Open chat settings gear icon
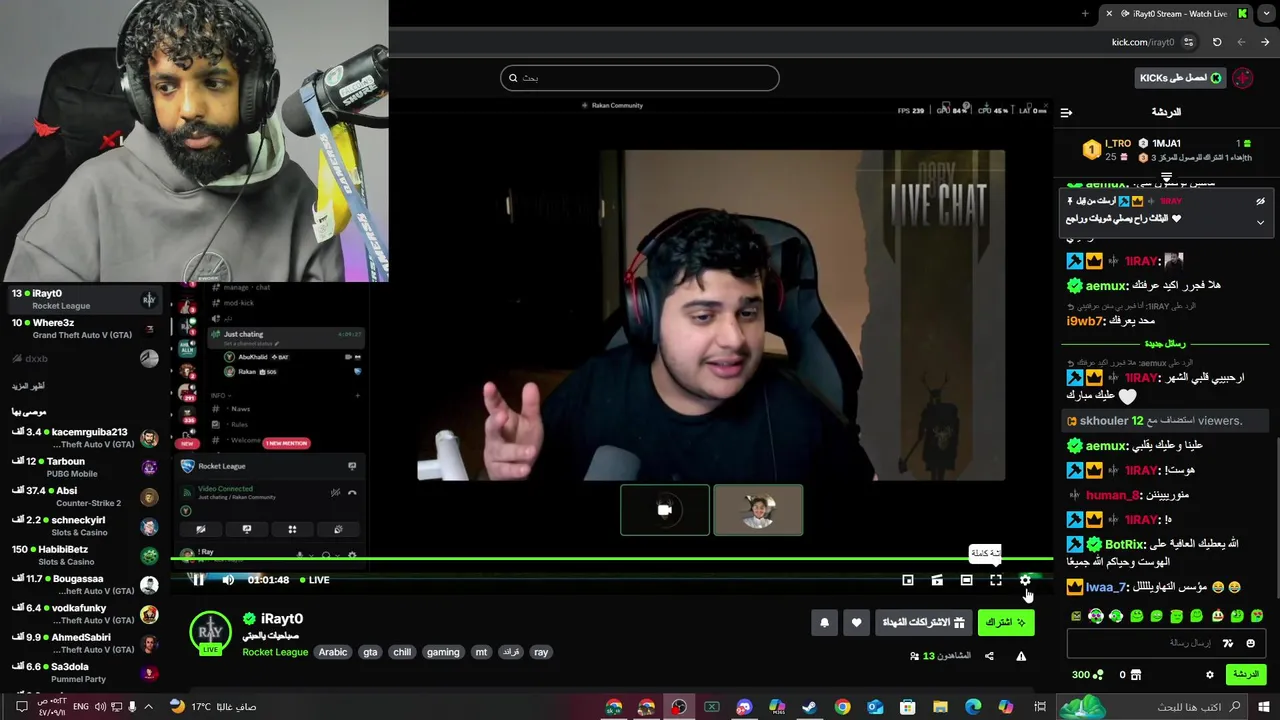The height and width of the screenshot is (720, 1280). click(1209, 675)
